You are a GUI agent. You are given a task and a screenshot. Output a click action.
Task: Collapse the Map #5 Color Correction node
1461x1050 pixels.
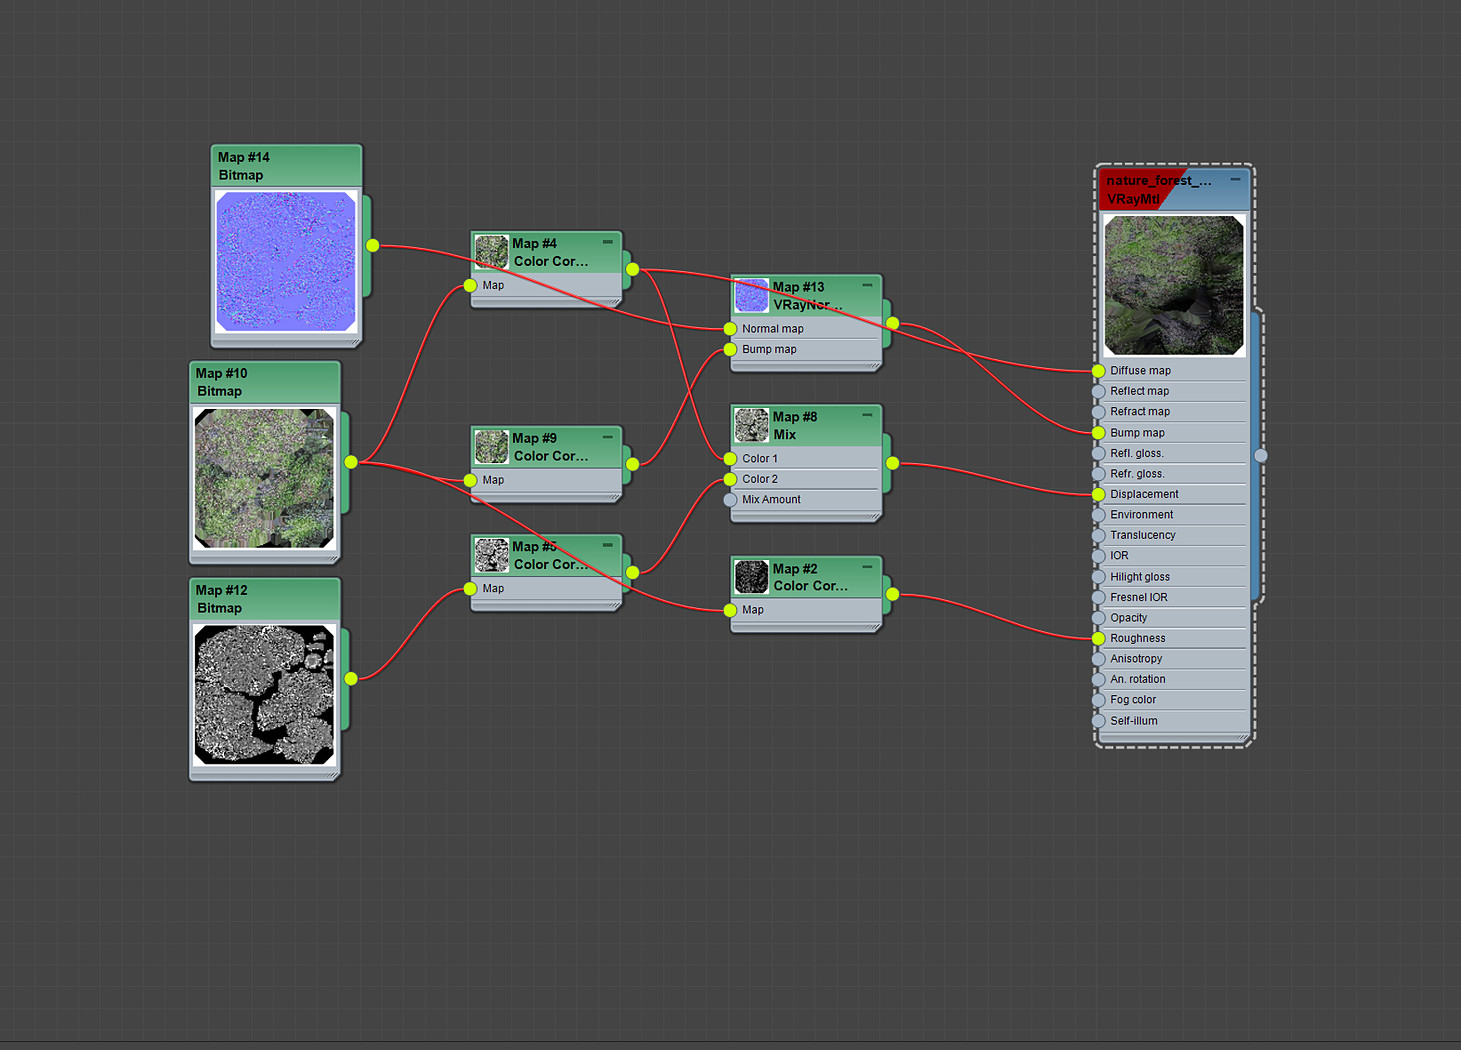click(607, 545)
